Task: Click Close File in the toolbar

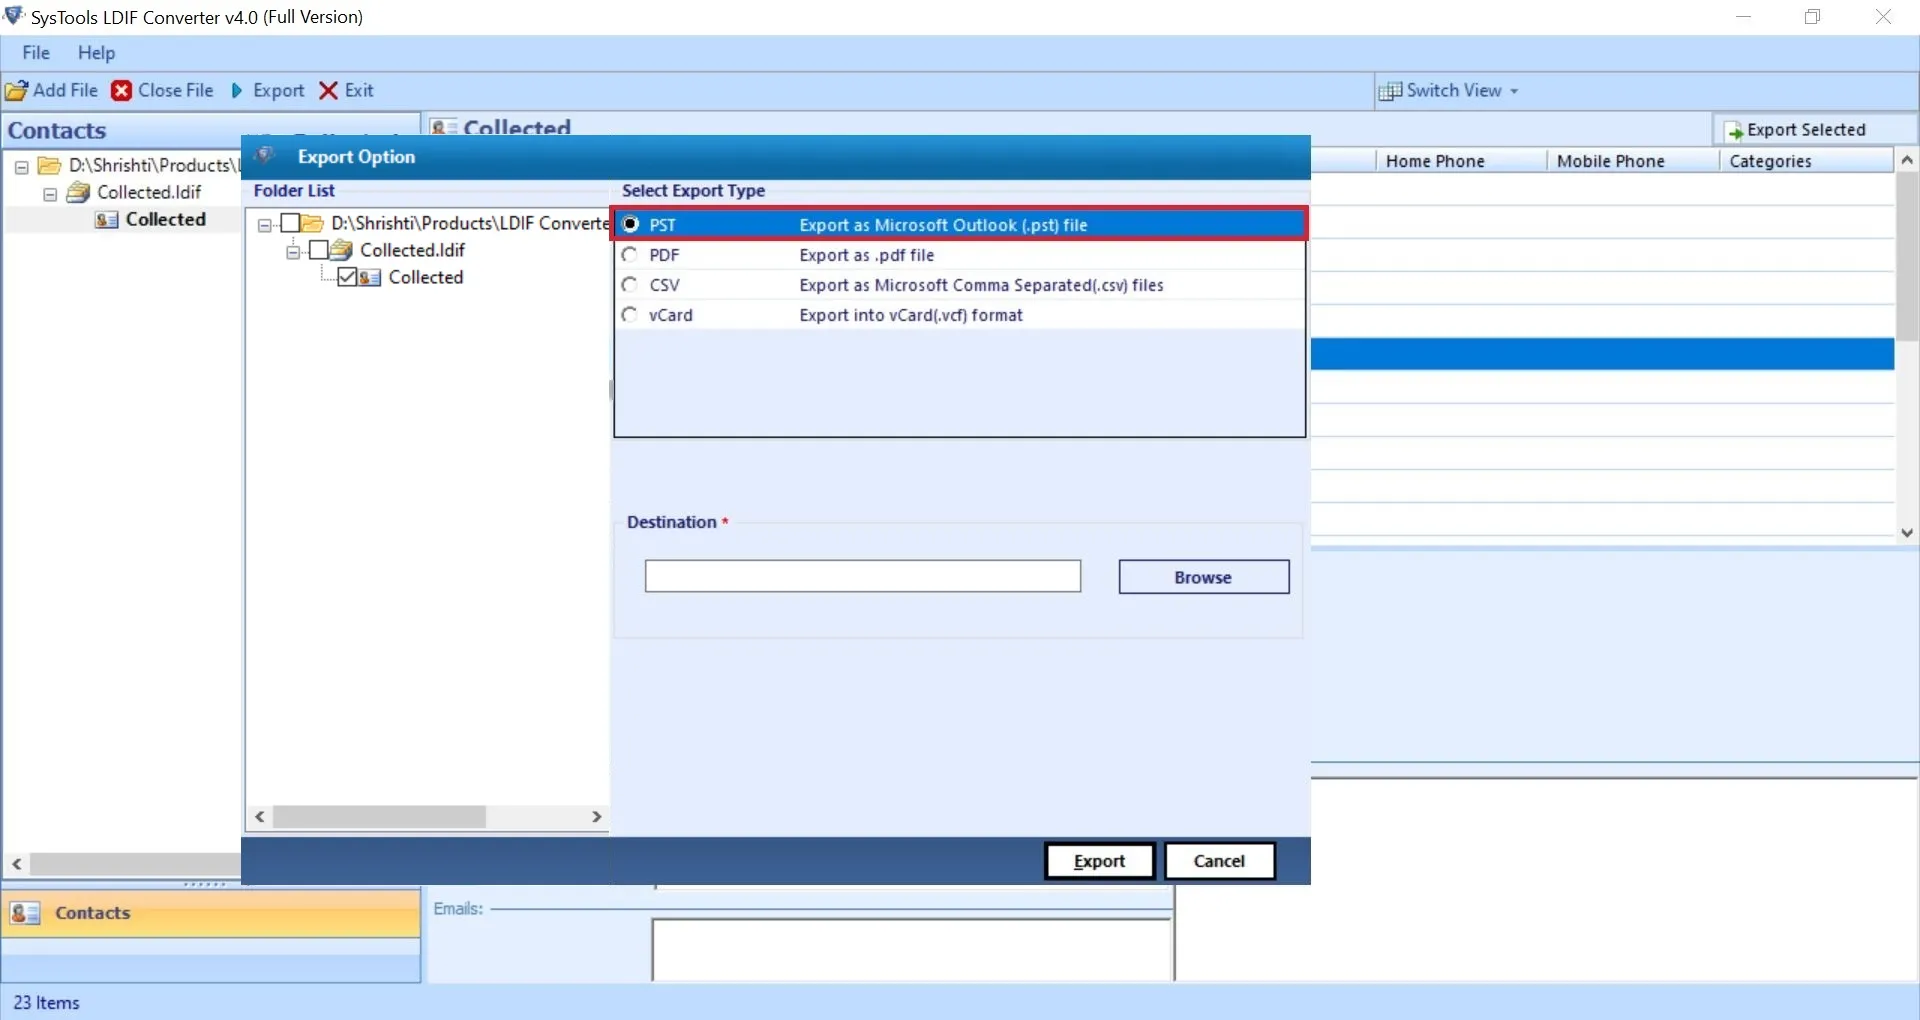Action: coord(163,91)
